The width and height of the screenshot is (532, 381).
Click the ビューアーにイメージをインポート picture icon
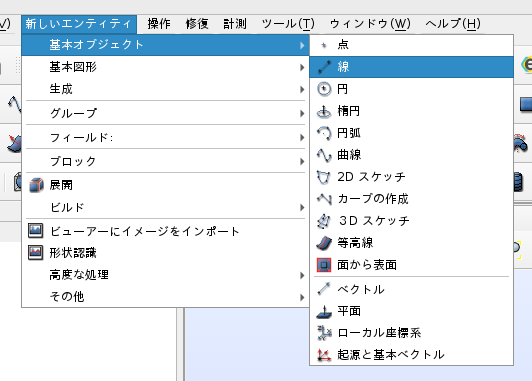tap(36, 231)
